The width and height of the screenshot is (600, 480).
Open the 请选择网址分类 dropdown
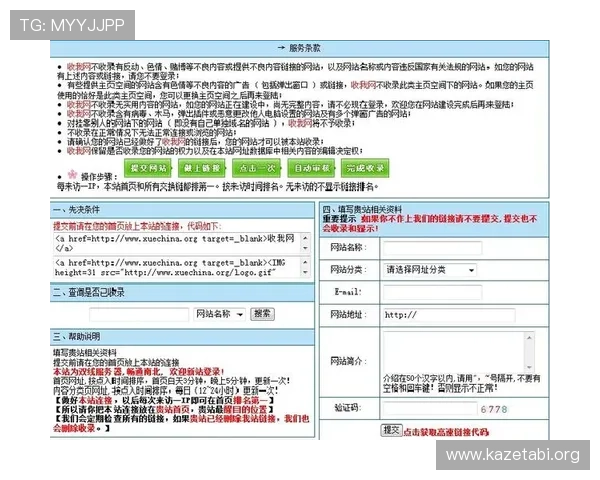(x=430, y=270)
